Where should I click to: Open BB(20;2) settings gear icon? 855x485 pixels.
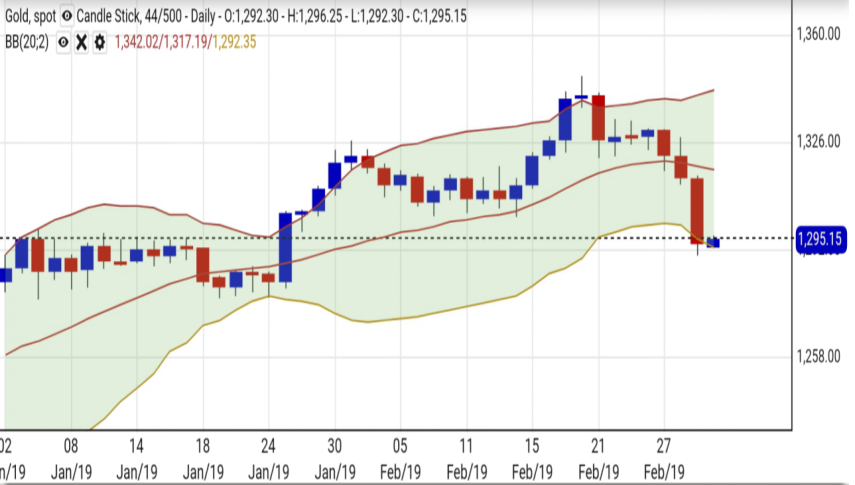click(x=101, y=42)
